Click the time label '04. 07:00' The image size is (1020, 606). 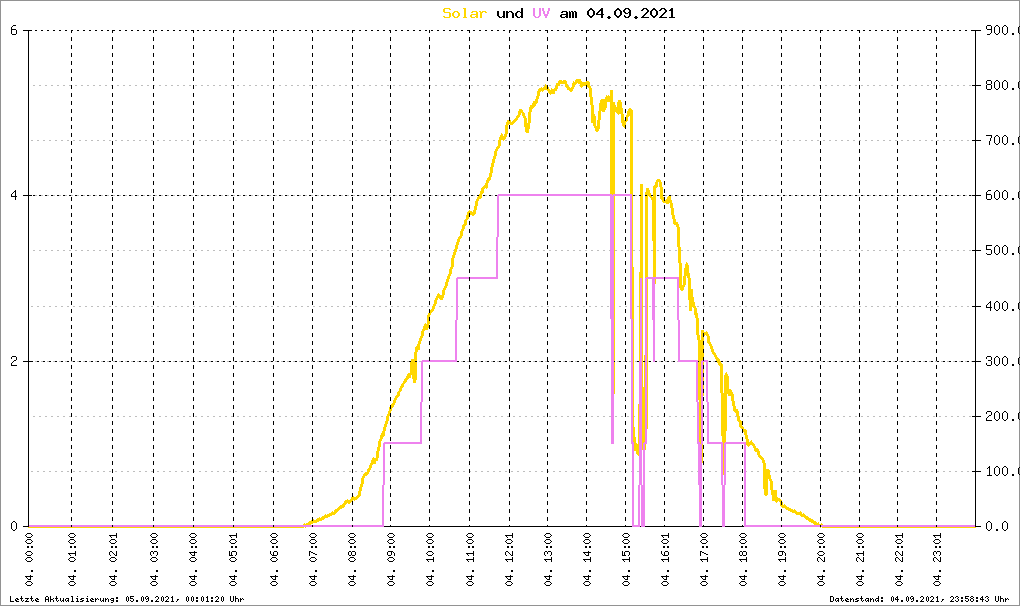click(312, 560)
